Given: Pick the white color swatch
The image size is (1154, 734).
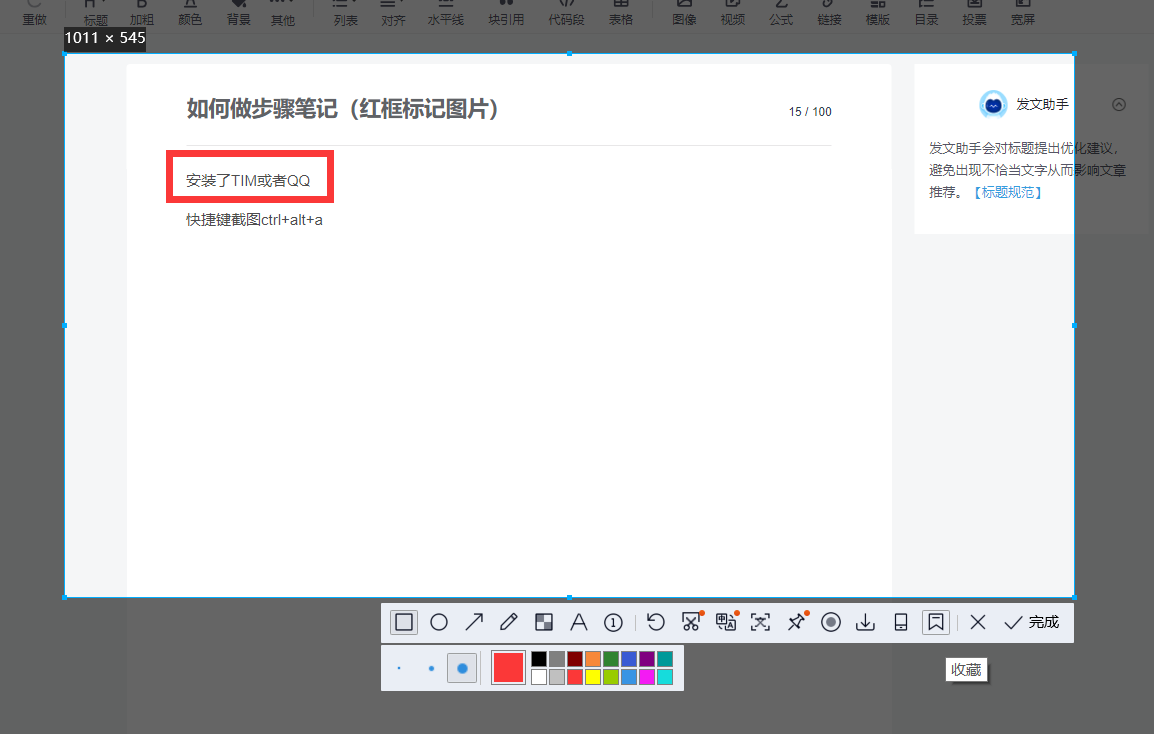Looking at the screenshot, I should [539, 677].
